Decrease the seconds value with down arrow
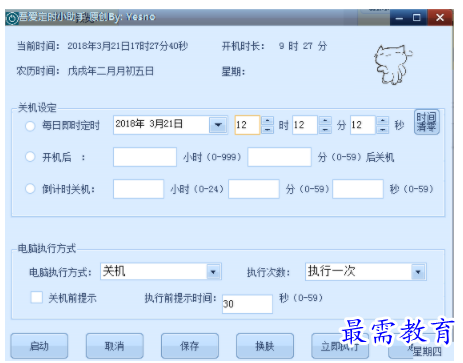Viewport: 463px width, 363px height. 383,130
